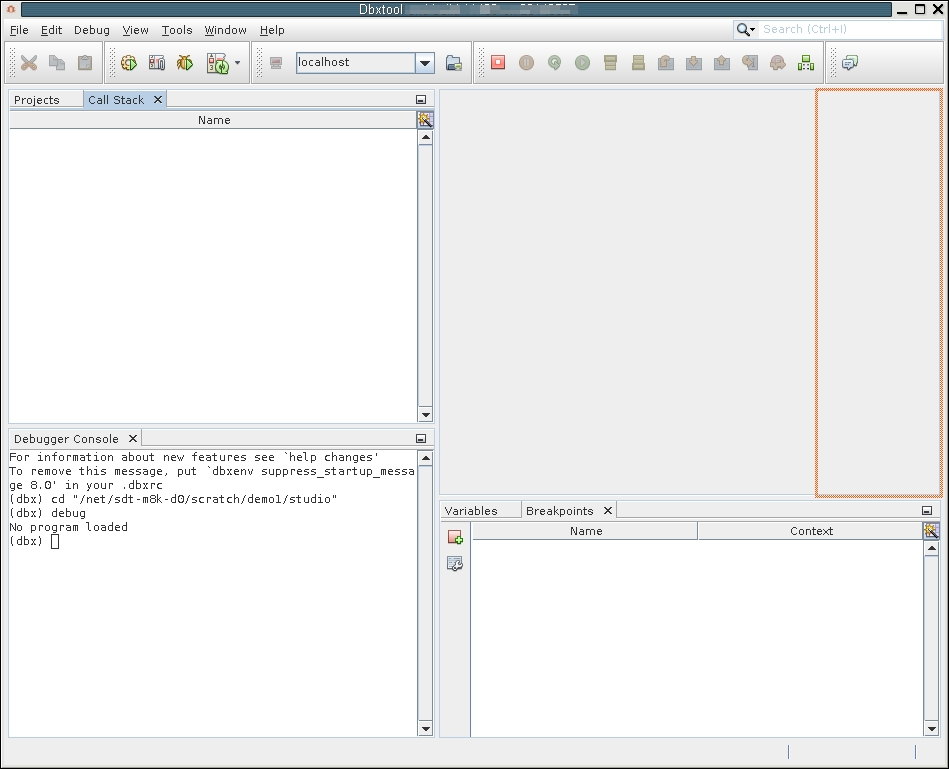Close the Breakpoints tab
Viewport: 949px width, 769px height.
[608, 511]
